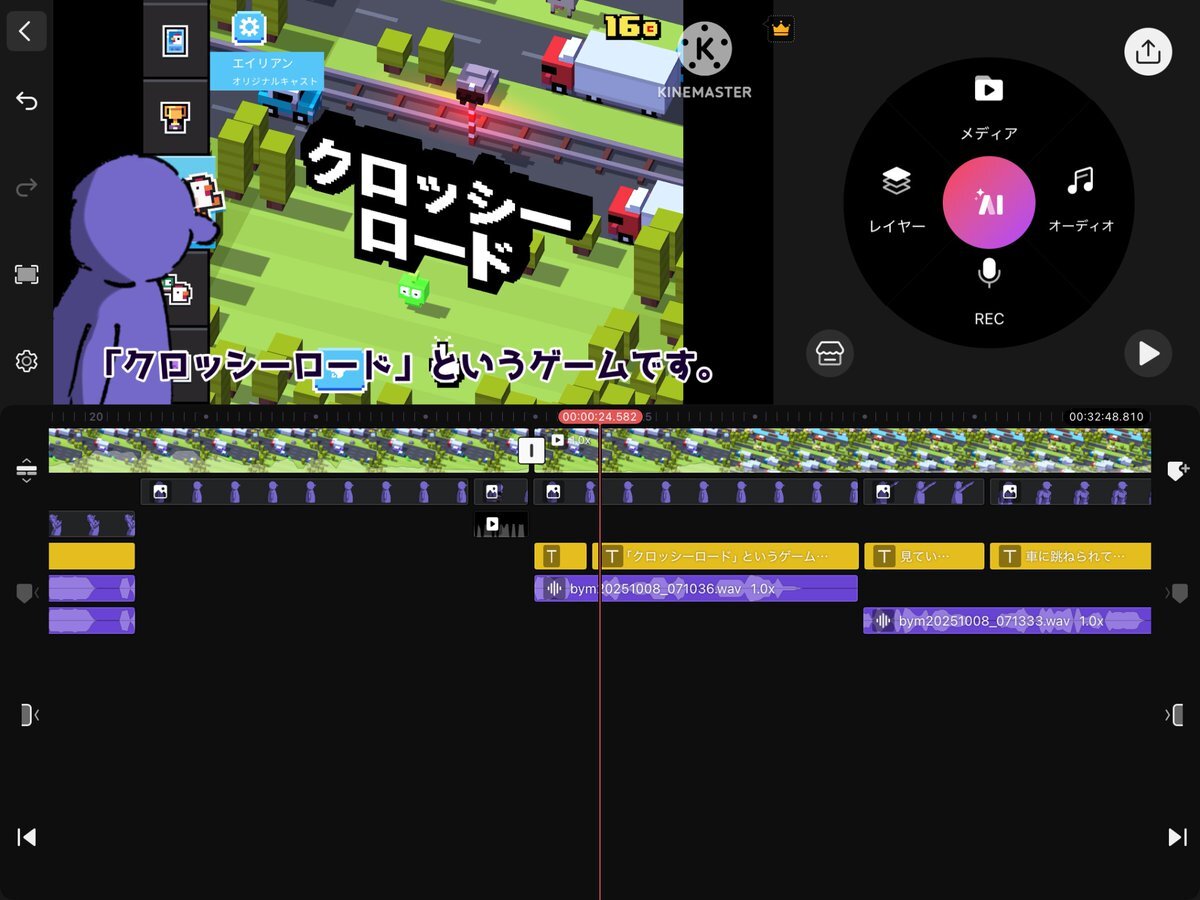Open project settings gear
This screenshot has width=1200, height=900.
(x=26, y=361)
